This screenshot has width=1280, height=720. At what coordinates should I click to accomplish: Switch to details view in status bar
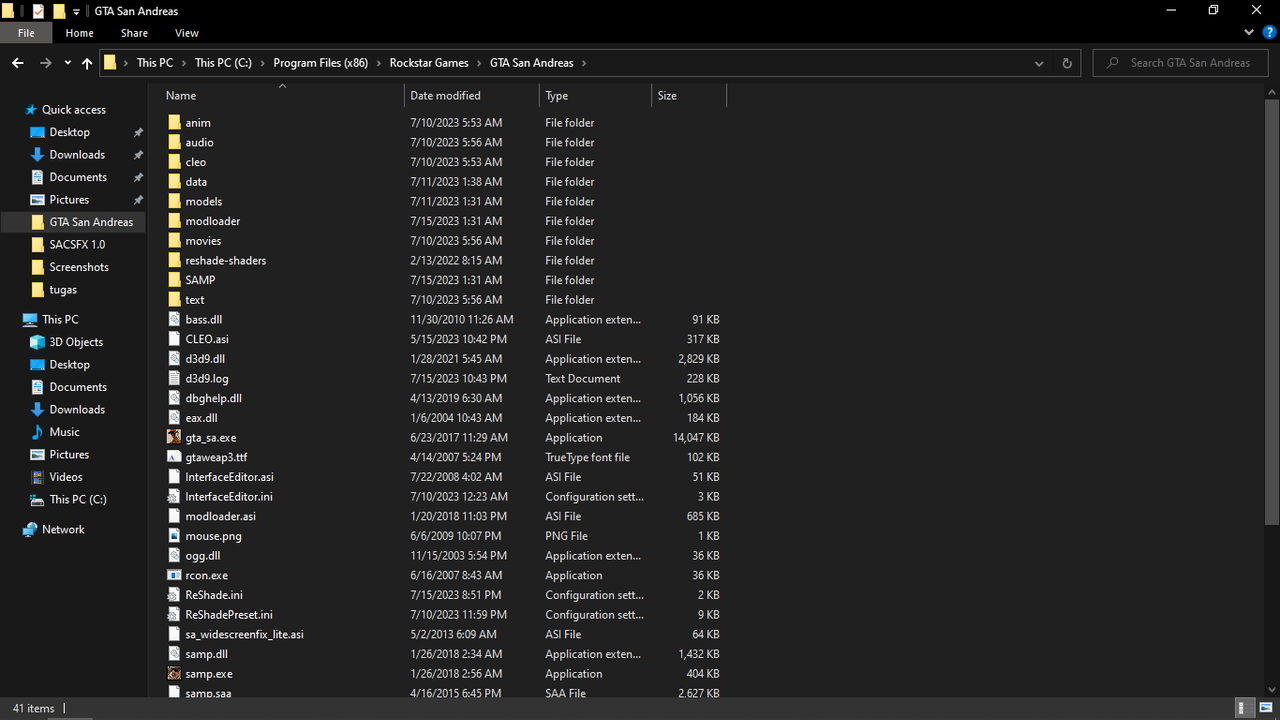coord(1246,708)
